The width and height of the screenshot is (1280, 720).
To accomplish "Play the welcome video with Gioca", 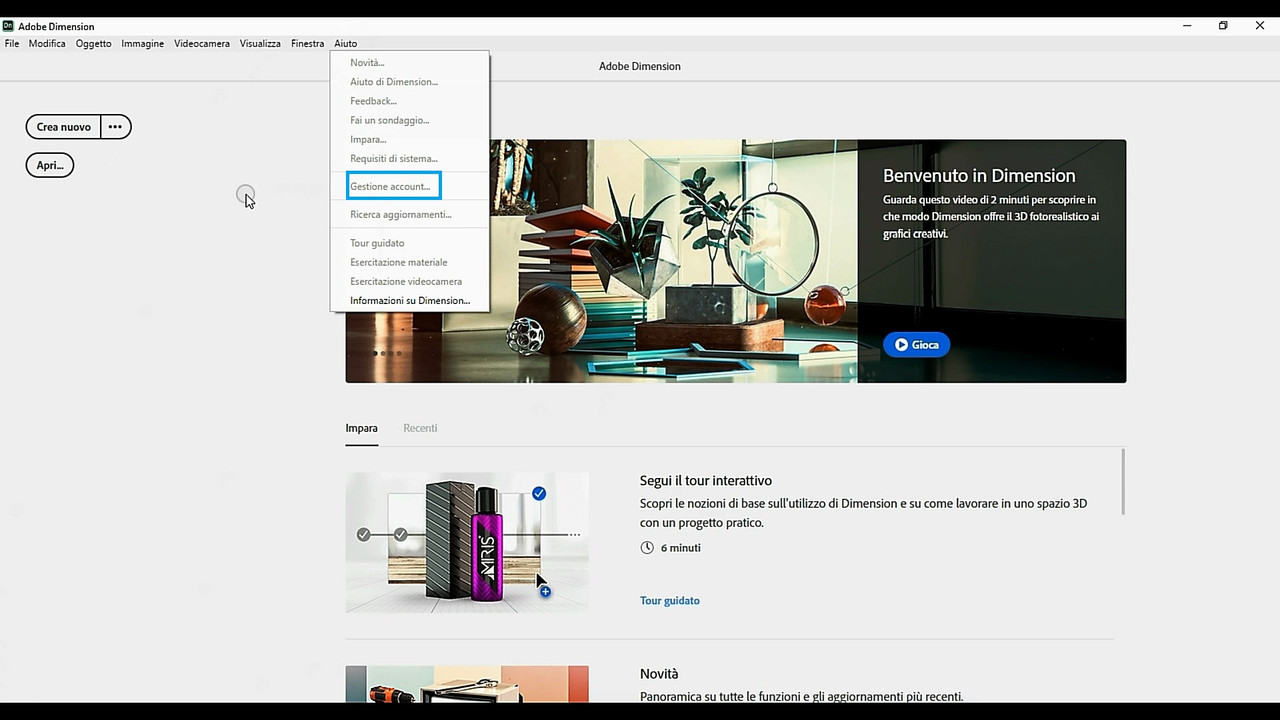I will click(x=916, y=344).
